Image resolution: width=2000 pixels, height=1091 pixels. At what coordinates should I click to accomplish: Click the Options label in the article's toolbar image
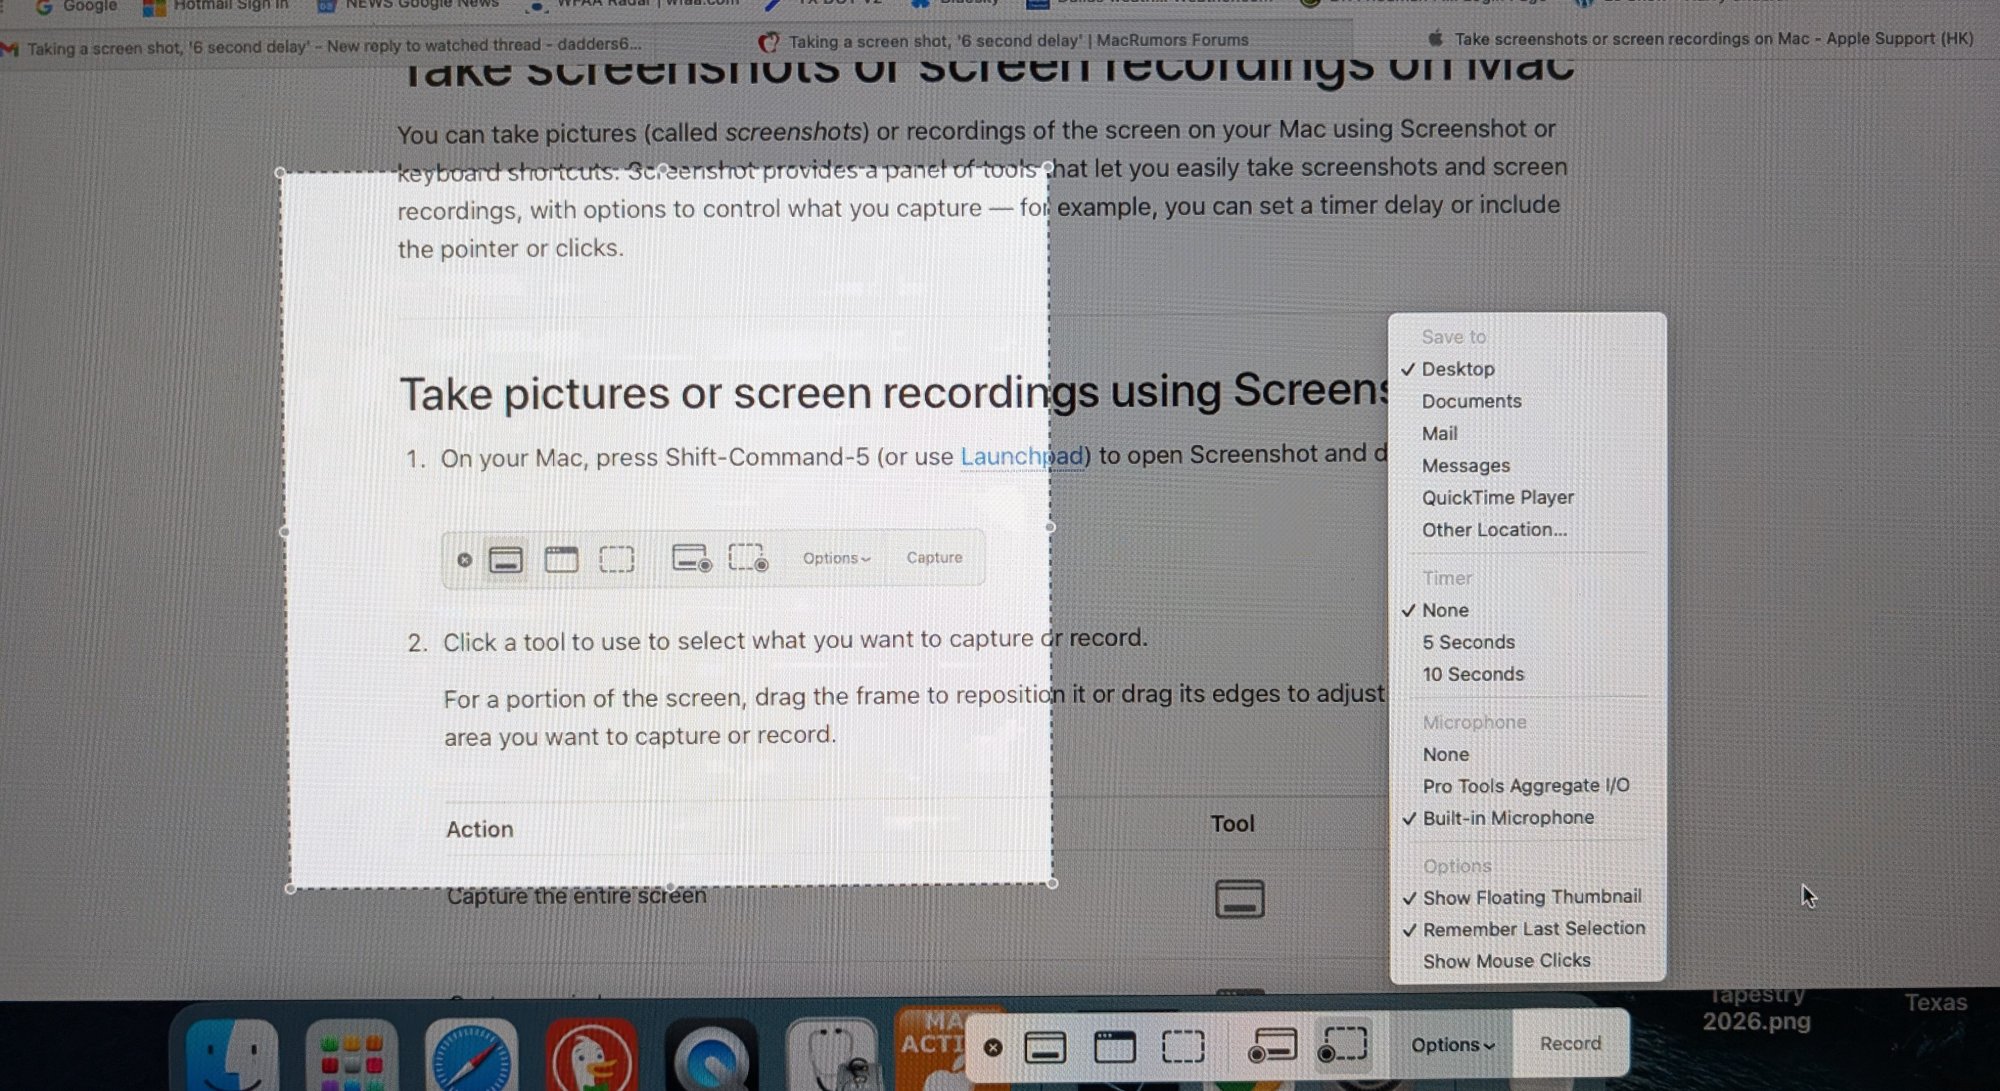pos(837,558)
